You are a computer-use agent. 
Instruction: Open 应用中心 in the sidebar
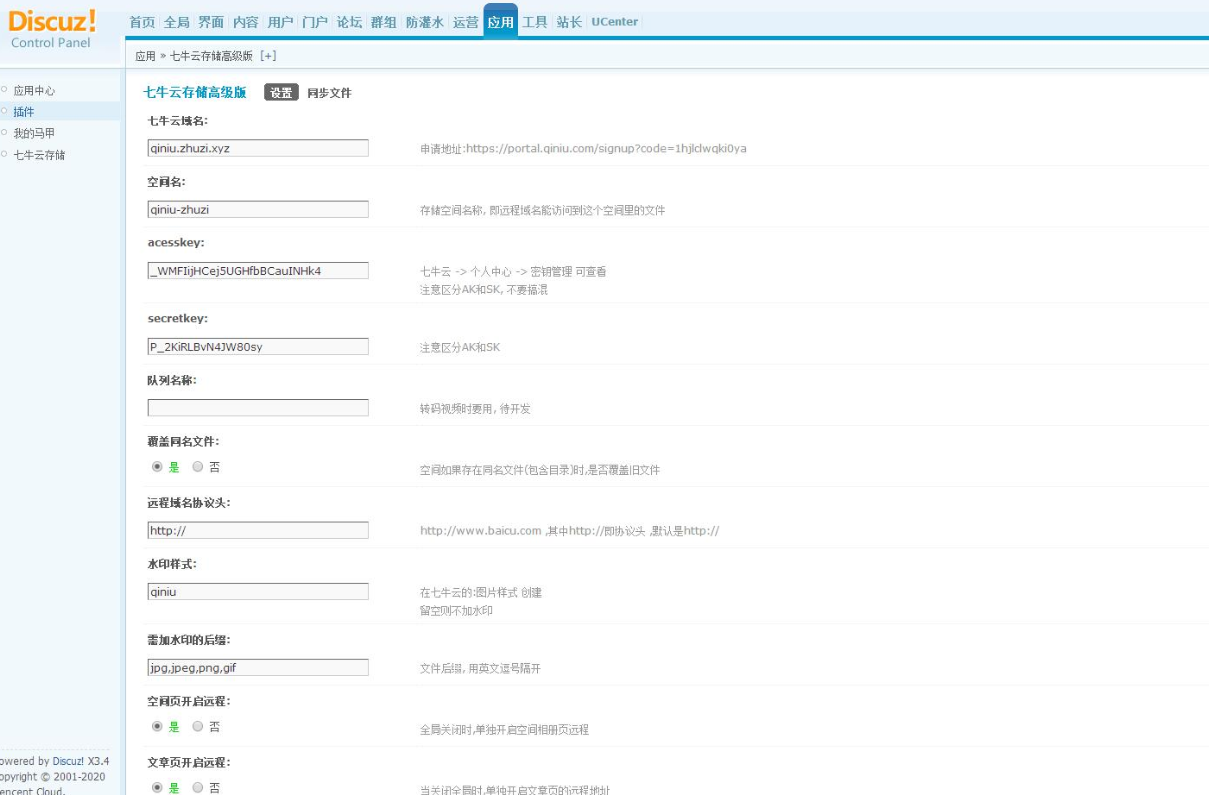pos(34,91)
